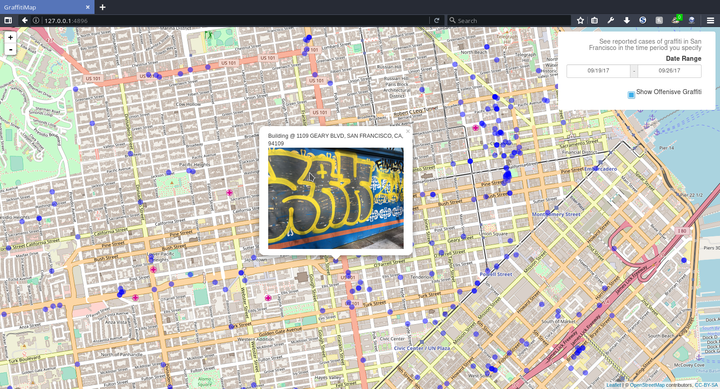Image resolution: width=720 pixels, height=389 pixels.
Task: Go back using the browser back arrow
Action: click(x=24, y=20)
